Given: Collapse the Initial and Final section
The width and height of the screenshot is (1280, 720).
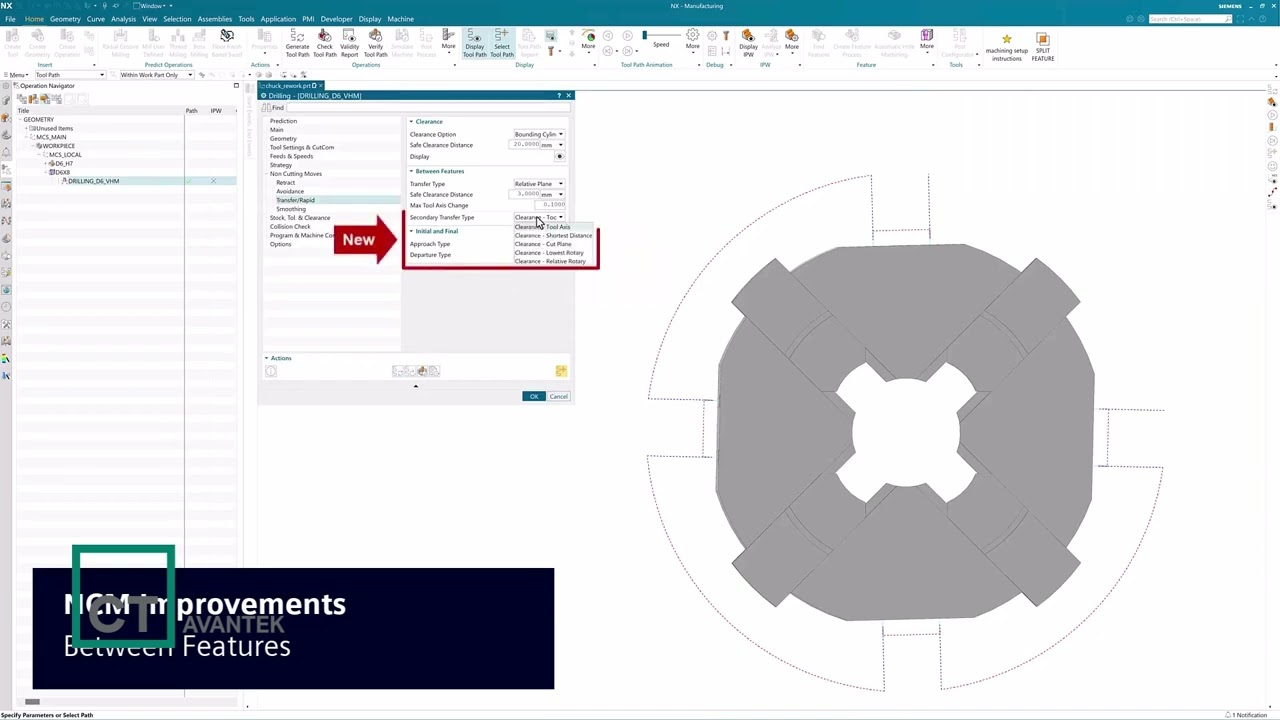Looking at the screenshot, I should point(411,231).
